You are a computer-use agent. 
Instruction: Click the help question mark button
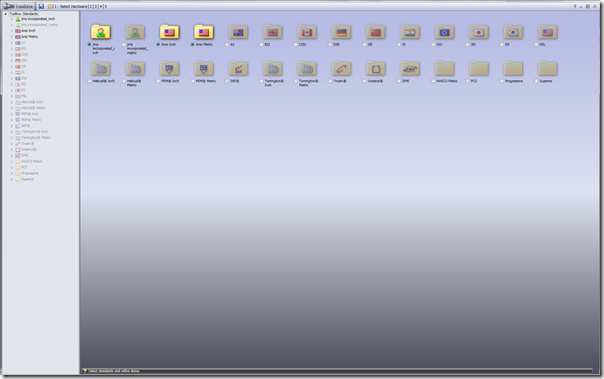coord(575,7)
